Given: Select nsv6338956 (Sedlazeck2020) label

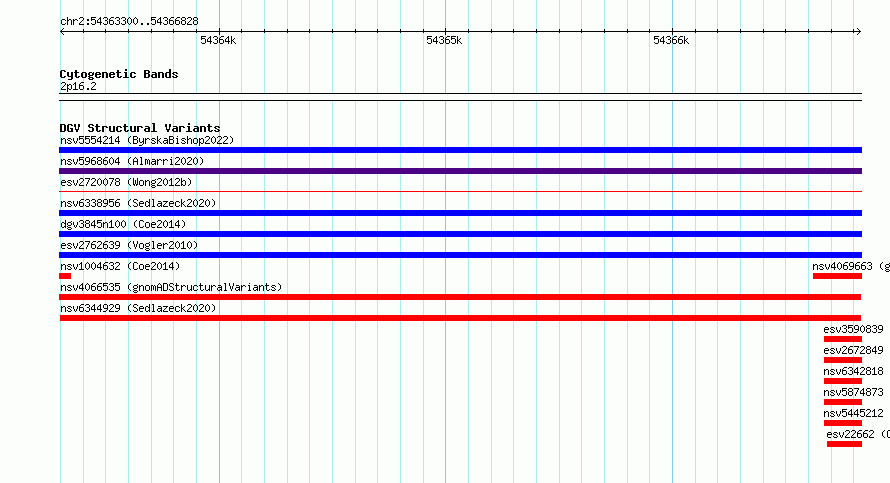Looking at the screenshot, I should pos(138,203).
